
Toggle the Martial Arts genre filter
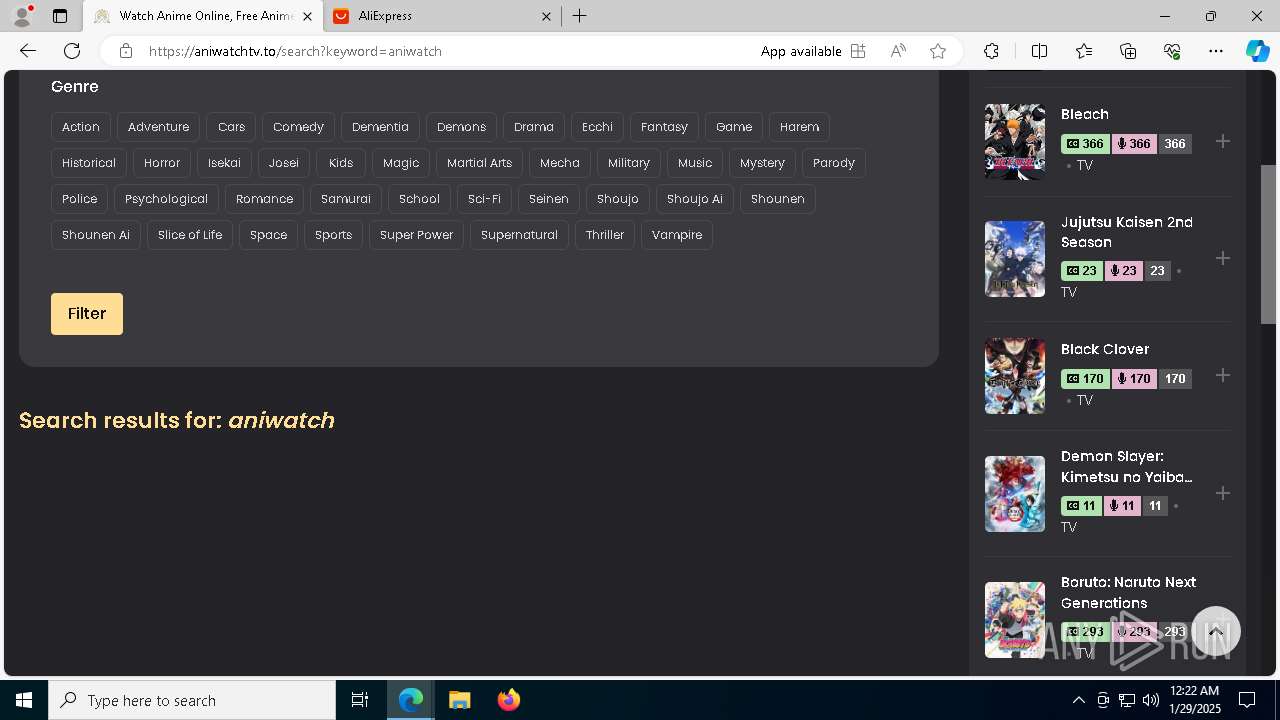point(479,163)
